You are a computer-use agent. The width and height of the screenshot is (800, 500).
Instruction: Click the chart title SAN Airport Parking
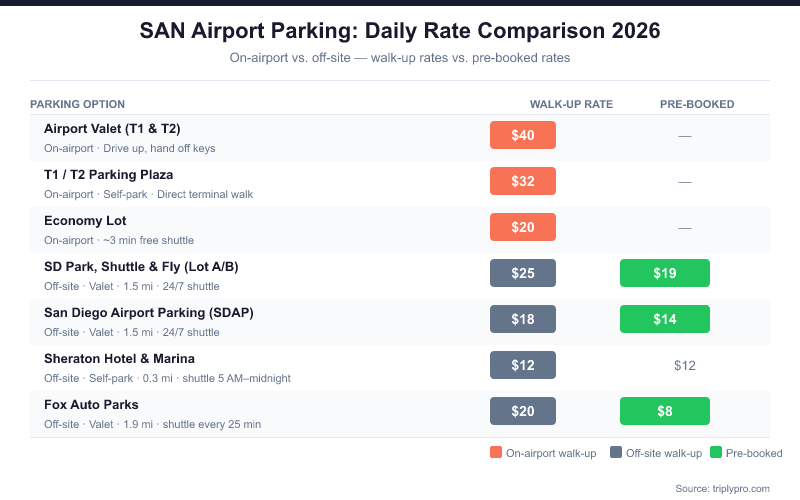[x=400, y=31]
